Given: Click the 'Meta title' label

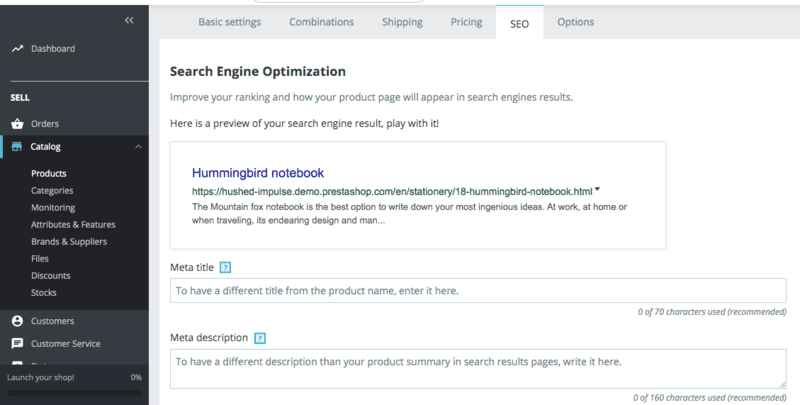Looking at the screenshot, I should pyautogui.click(x=192, y=267).
